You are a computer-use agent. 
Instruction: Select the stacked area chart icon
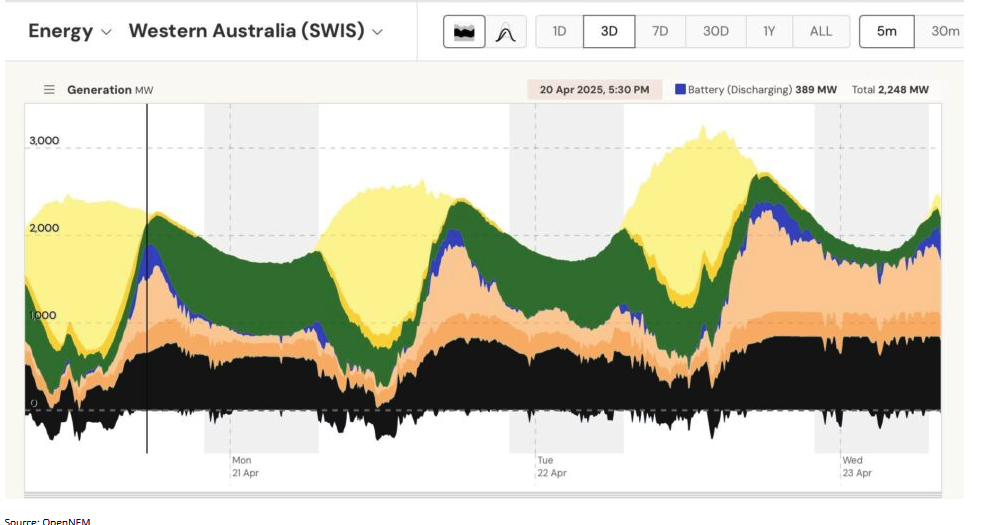(x=464, y=32)
